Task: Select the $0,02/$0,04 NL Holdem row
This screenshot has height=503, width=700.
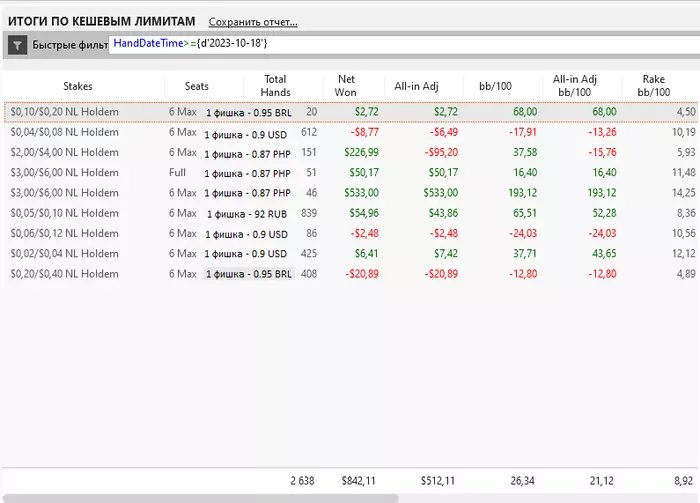Action: point(352,254)
